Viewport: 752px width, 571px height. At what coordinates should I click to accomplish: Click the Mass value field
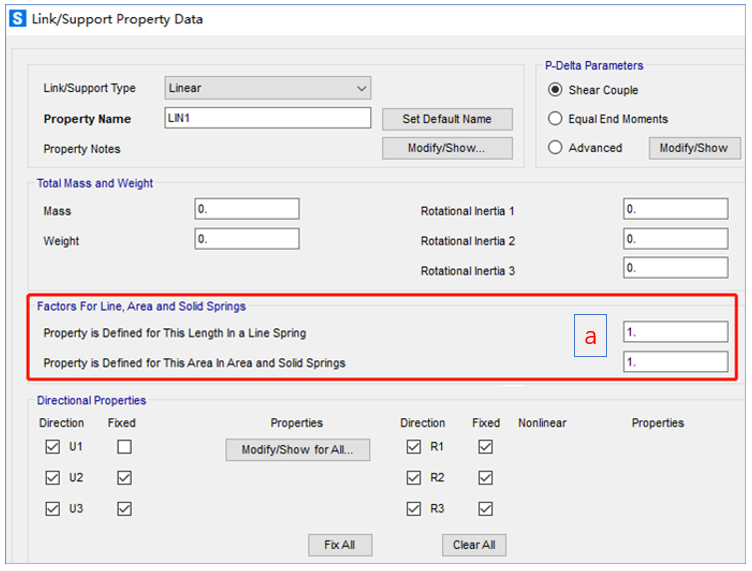247,209
